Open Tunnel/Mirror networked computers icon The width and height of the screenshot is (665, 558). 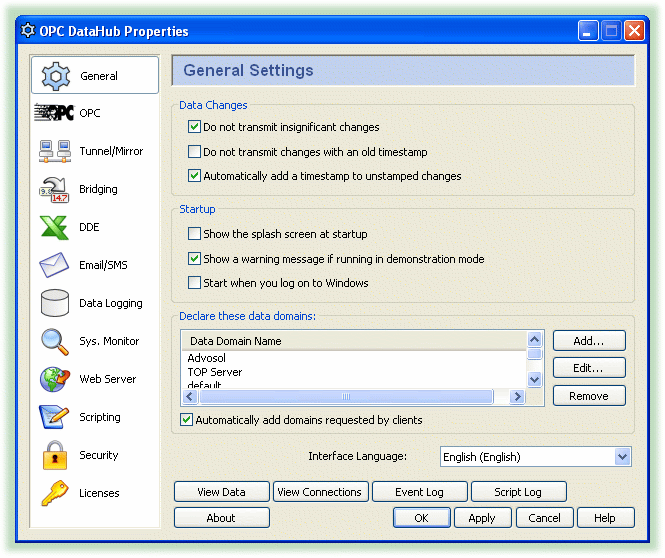pyautogui.click(x=55, y=151)
